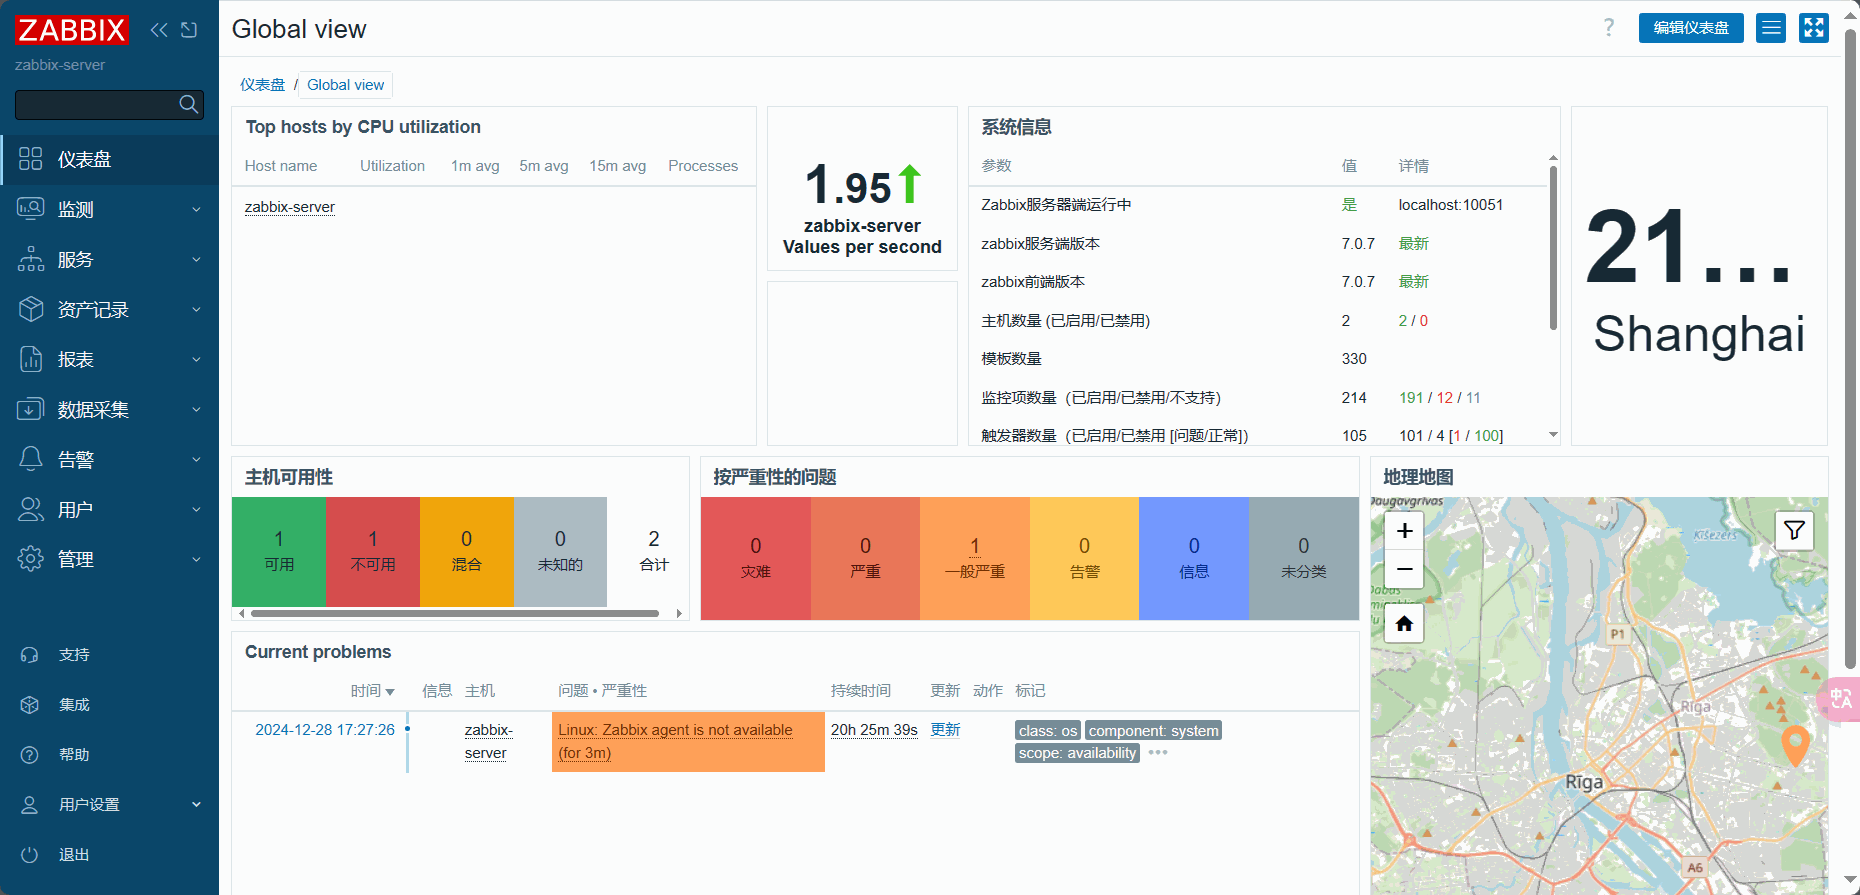Expand the 资产记录 inventory menu

coord(109,309)
